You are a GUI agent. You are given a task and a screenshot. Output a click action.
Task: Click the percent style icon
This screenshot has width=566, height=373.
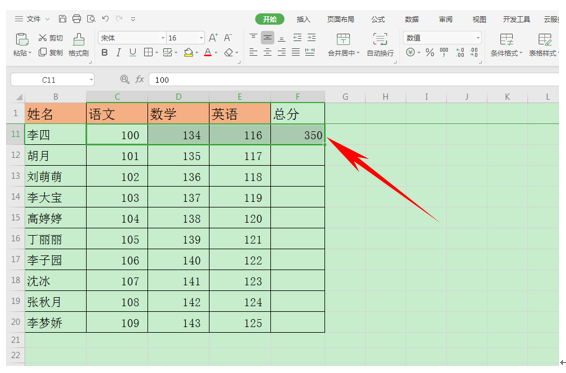click(x=430, y=53)
